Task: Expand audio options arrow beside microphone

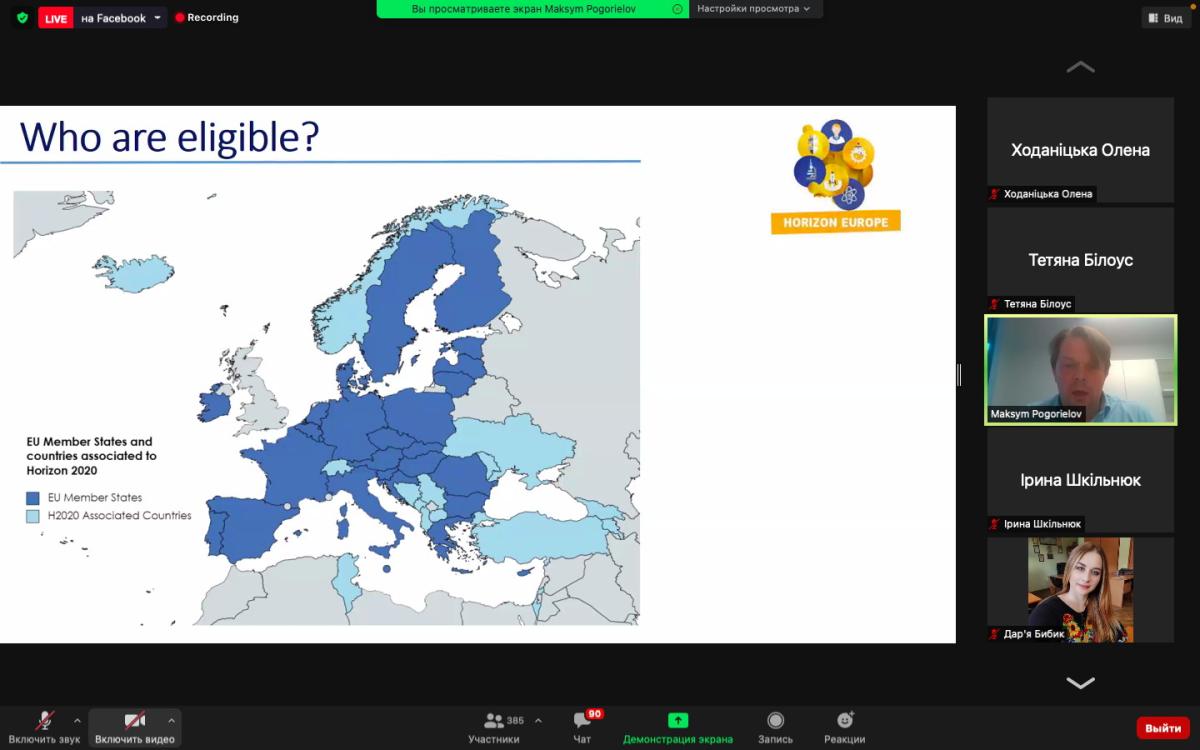Action: click(77, 720)
